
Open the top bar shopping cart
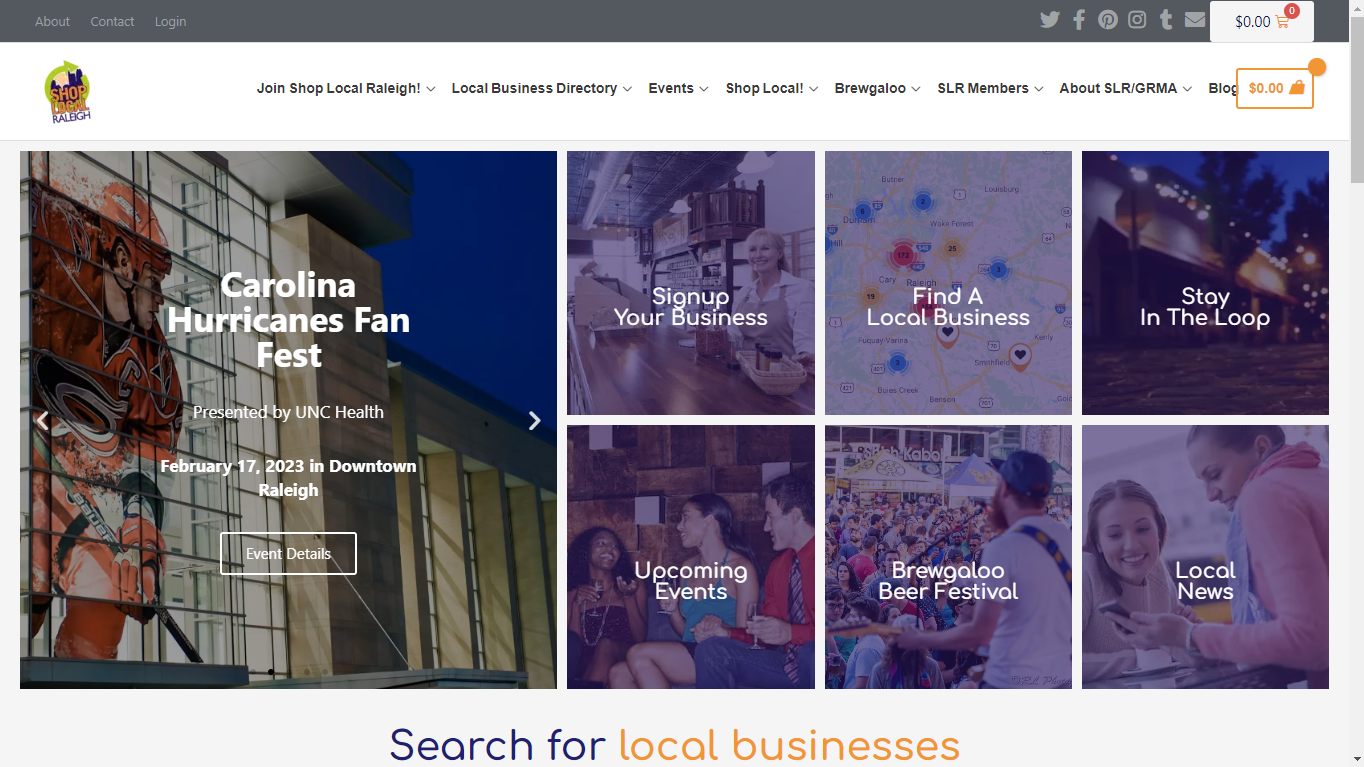pos(1261,22)
